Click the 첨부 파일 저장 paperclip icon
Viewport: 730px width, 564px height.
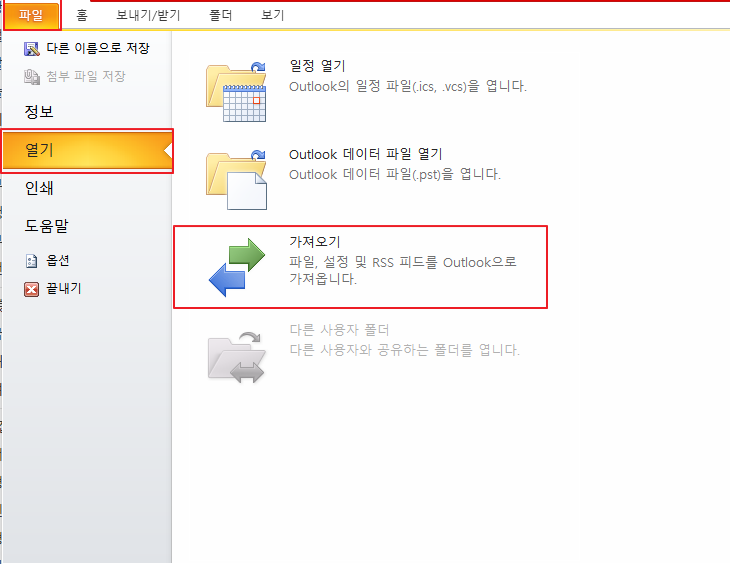(x=32, y=76)
